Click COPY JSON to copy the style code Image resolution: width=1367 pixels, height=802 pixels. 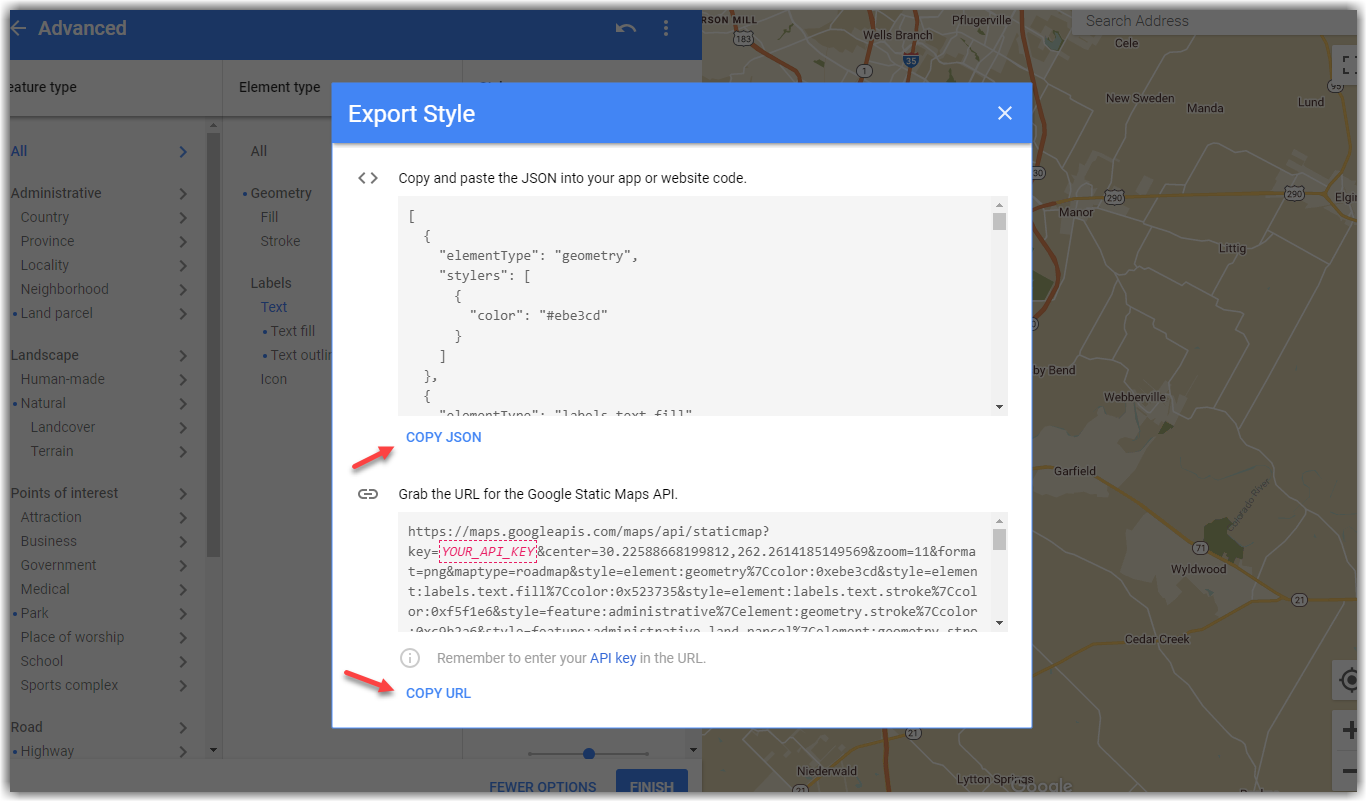[443, 437]
